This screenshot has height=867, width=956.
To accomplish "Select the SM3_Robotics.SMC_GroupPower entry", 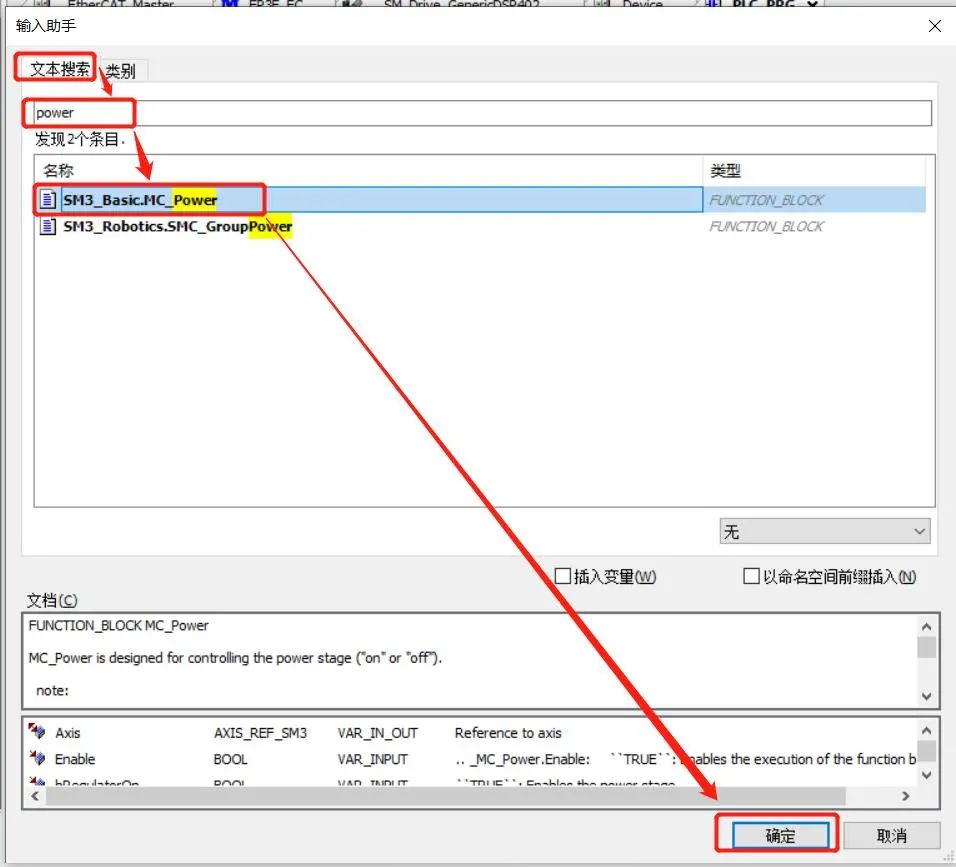I will click(x=177, y=227).
